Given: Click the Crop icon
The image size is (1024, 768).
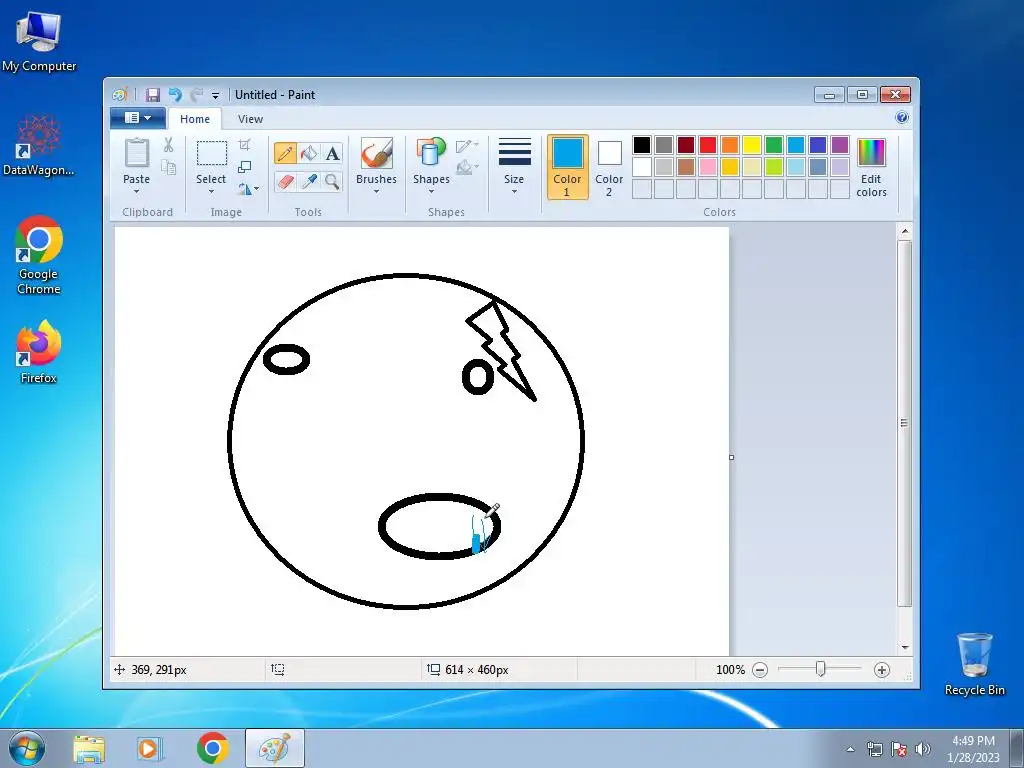Looking at the screenshot, I should 244,145.
